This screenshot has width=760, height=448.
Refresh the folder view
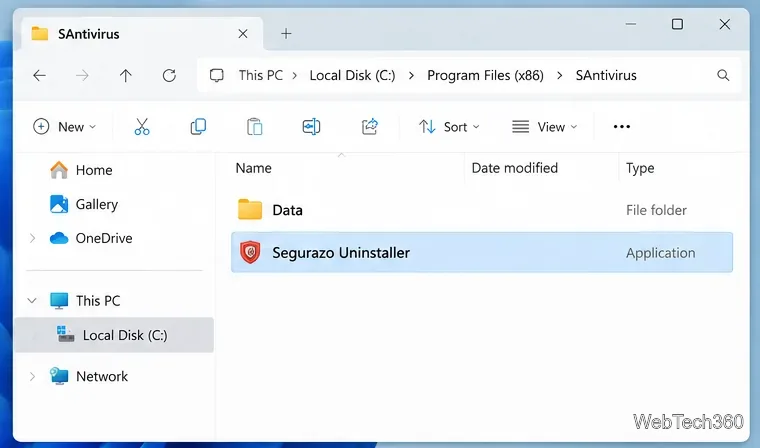coord(169,75)
